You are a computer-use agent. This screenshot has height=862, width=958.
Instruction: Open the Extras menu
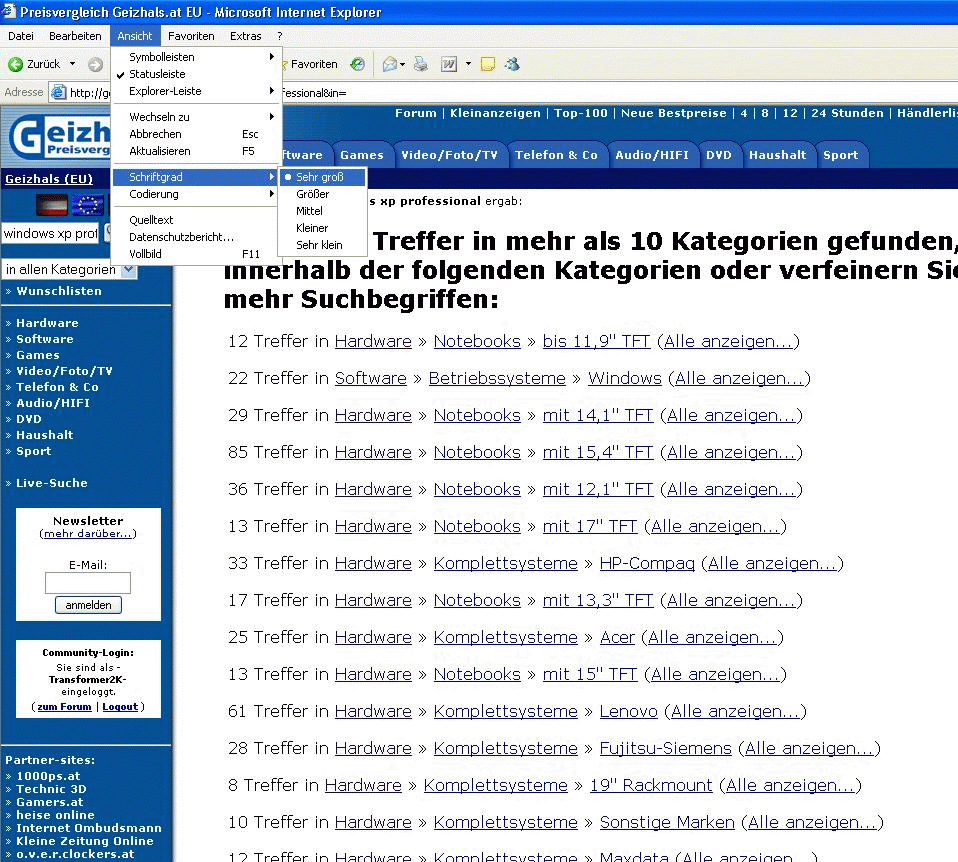246,36
